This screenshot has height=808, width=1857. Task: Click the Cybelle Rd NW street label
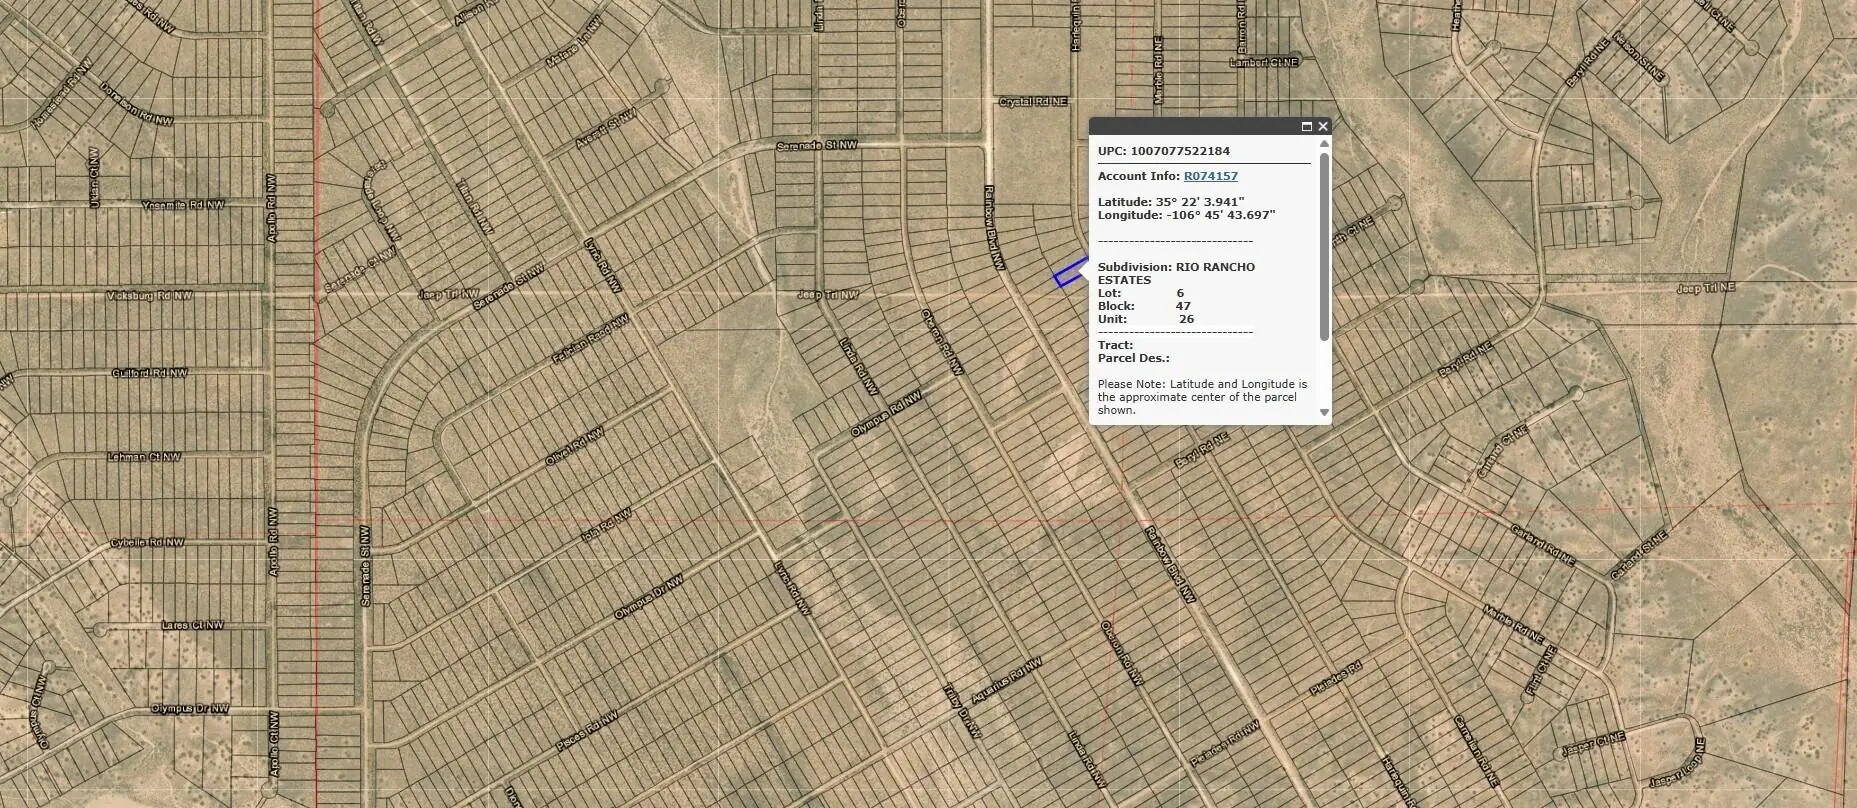pos(147,543)
